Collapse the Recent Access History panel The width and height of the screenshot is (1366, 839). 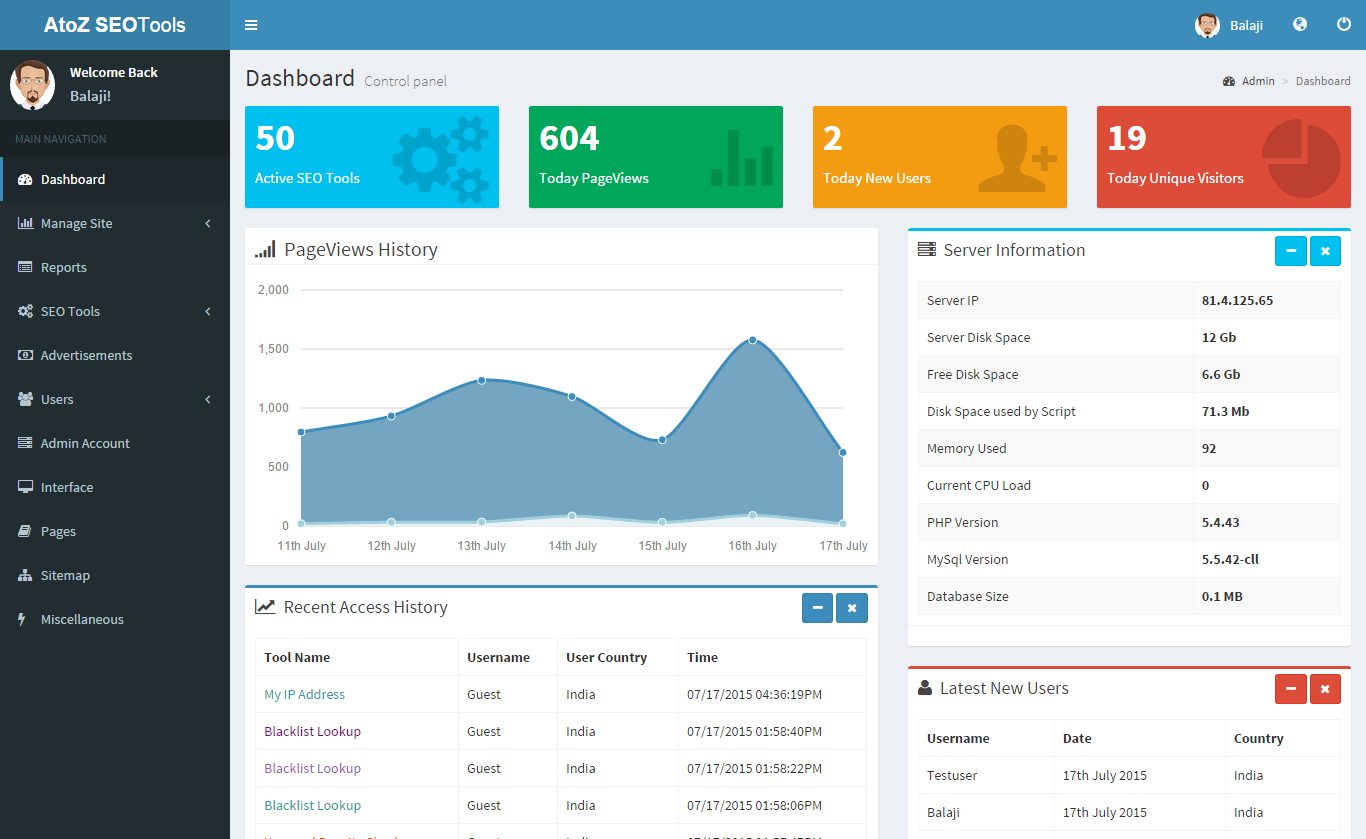[x=817, y=607]
